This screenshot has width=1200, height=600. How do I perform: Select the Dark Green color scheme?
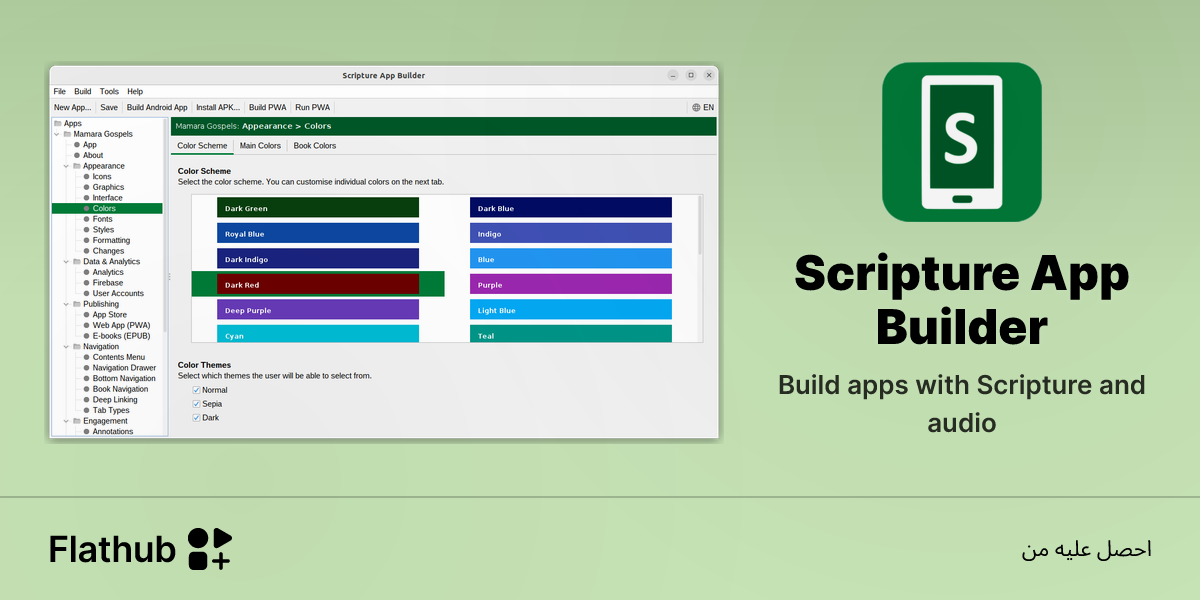coord(318,208)
